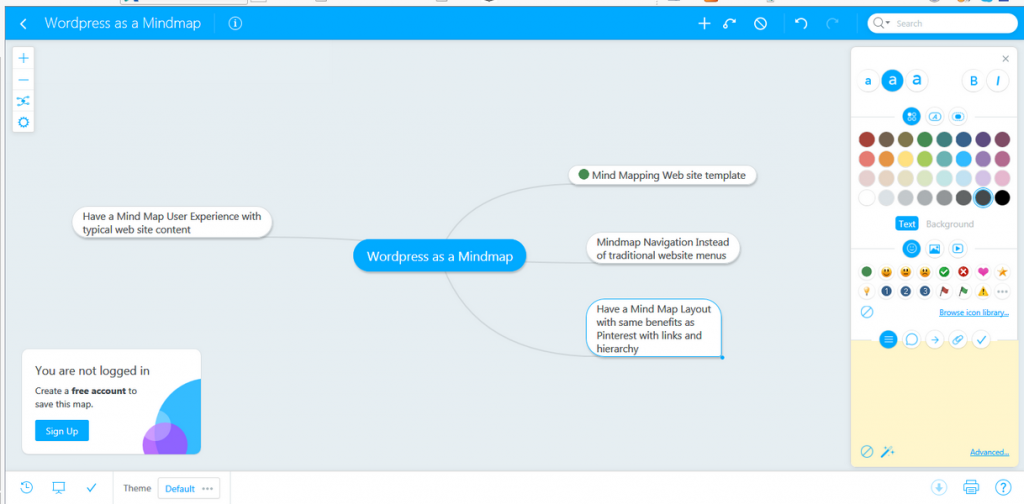Image resolution: width=1024 pixels, height=504 pixels.
Task: Remove icon using no-icon circle
Action: tap(867, 312)
